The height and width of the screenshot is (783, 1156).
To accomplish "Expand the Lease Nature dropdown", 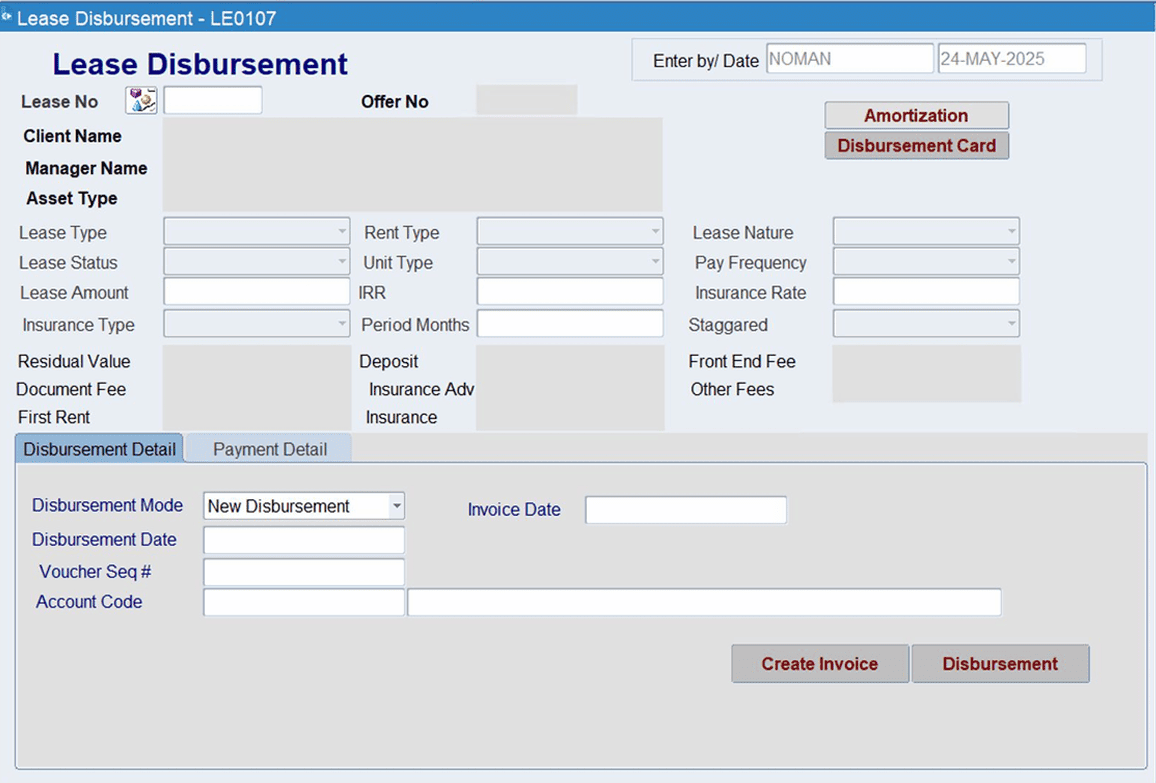I will point(1009,232).
